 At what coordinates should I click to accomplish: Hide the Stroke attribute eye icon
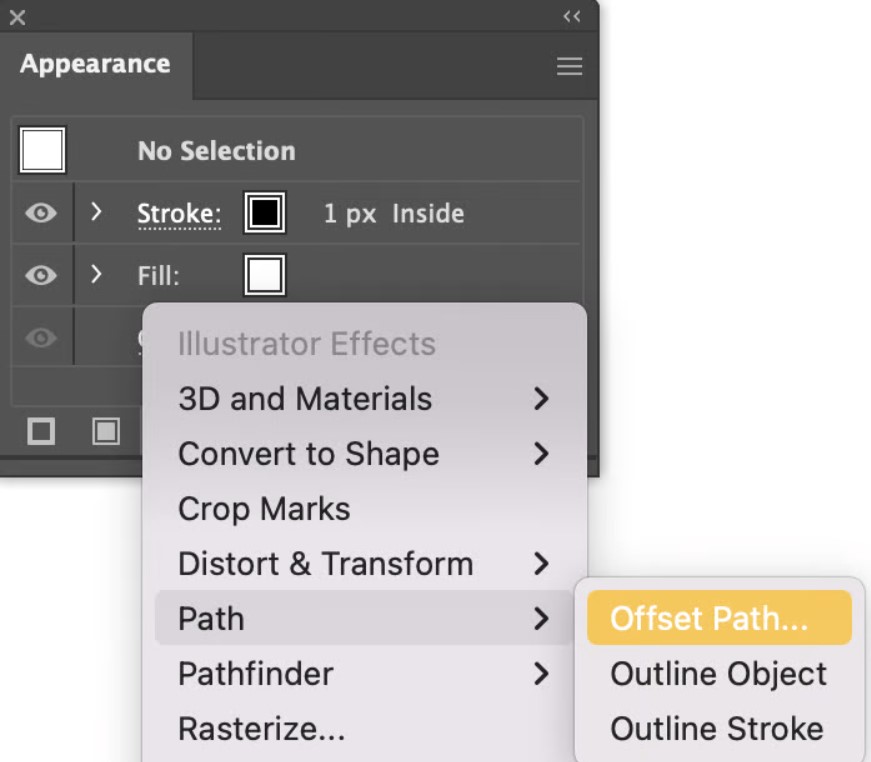click(41, 213)
